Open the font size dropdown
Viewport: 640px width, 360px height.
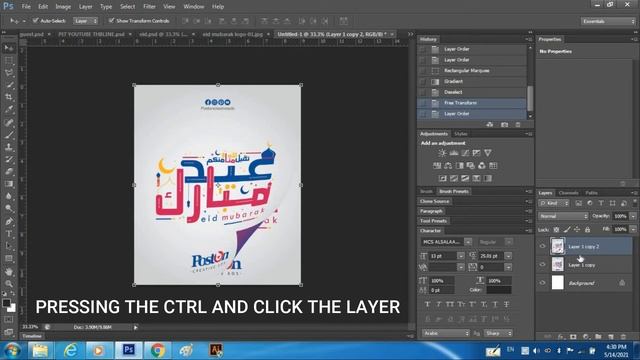(x=461, y=256)
